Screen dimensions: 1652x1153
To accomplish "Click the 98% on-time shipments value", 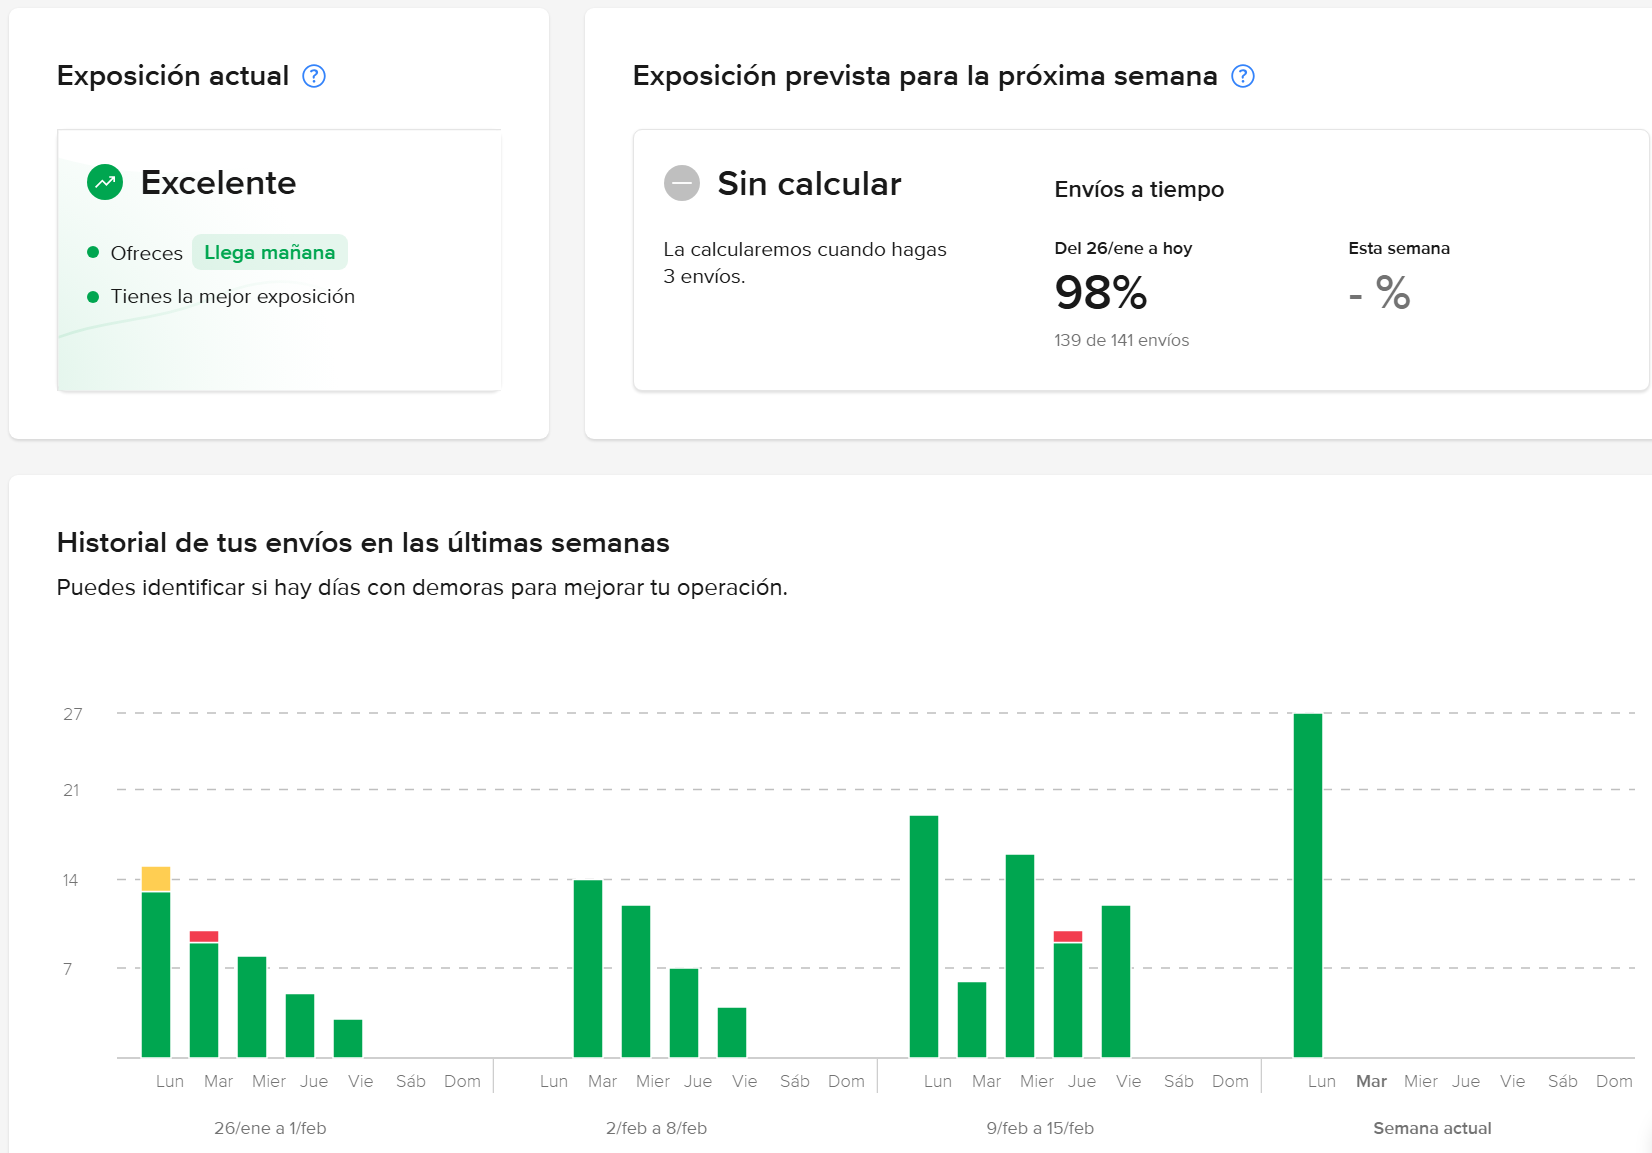I will pyautogui.click(x=1100, y=293).
